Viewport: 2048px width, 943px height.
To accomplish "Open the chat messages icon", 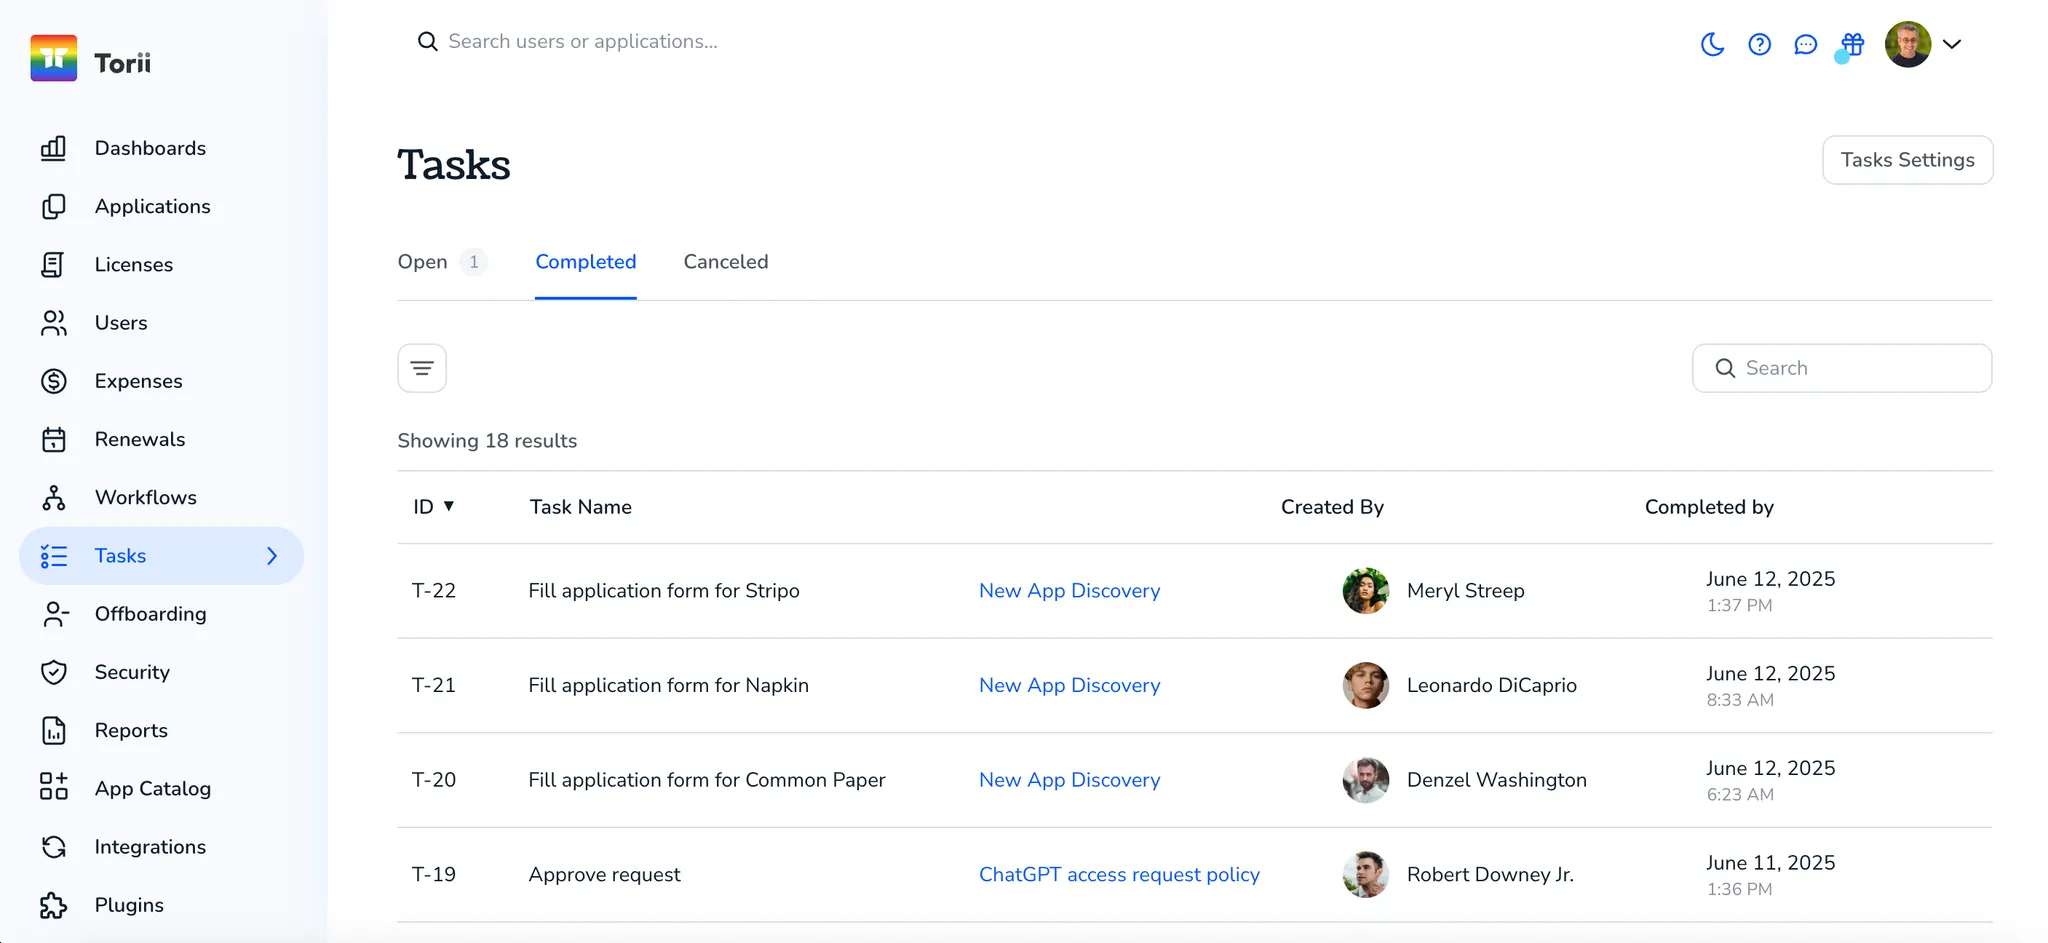I will (1805, 44).
